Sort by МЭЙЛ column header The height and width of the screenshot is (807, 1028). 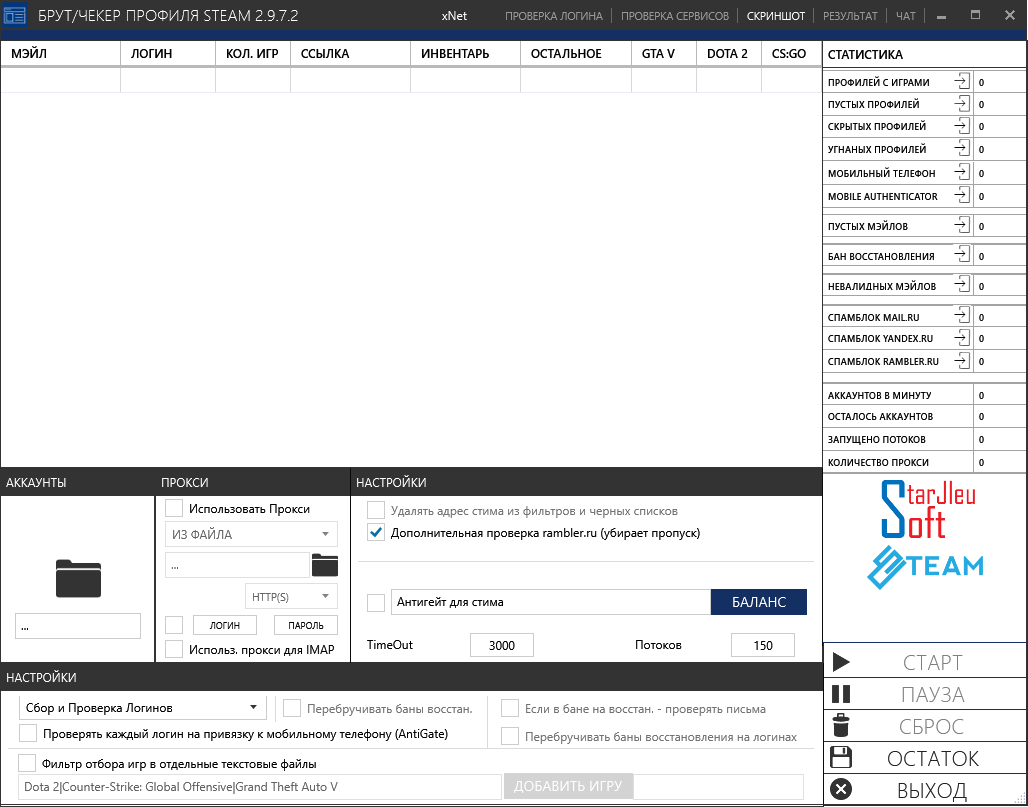tap(60, 54)
